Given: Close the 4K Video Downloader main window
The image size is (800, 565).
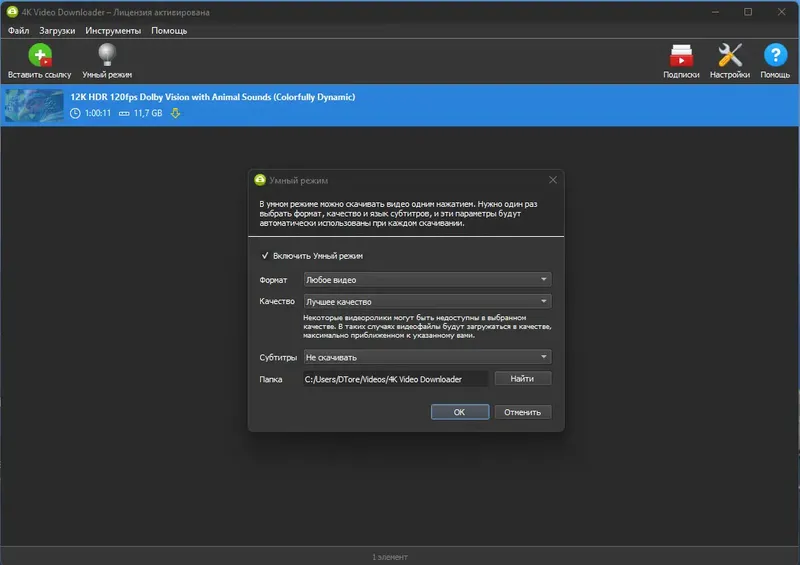Looking at the screenshot, I should 781,12.
